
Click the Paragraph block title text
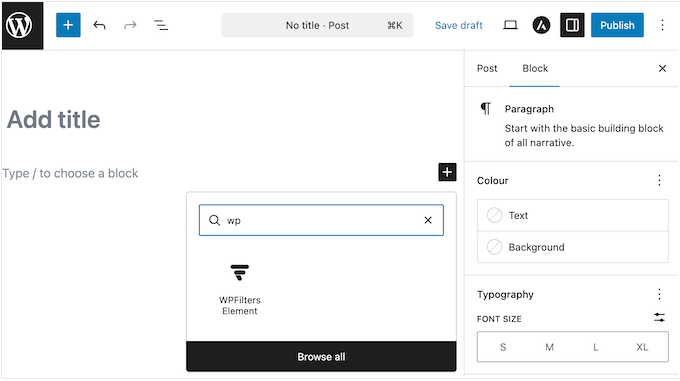coord(529,109)
